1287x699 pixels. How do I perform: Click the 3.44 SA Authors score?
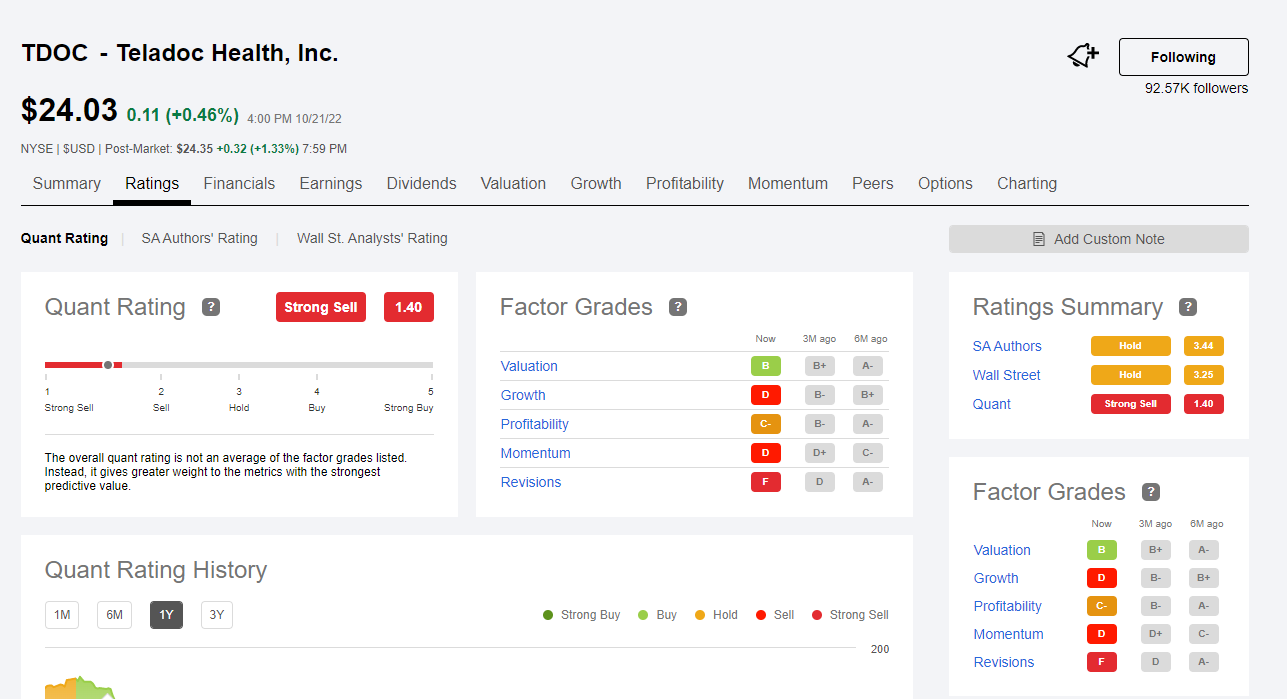pyautogui.click(x=1204, y=346)
